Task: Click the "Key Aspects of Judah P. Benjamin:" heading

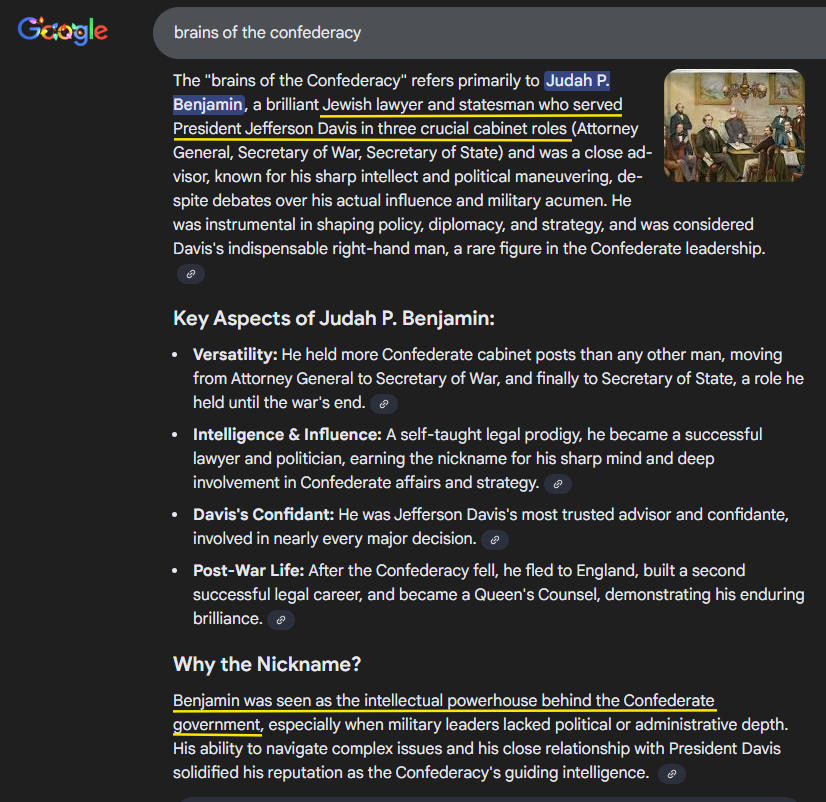Action: [334, 319]
